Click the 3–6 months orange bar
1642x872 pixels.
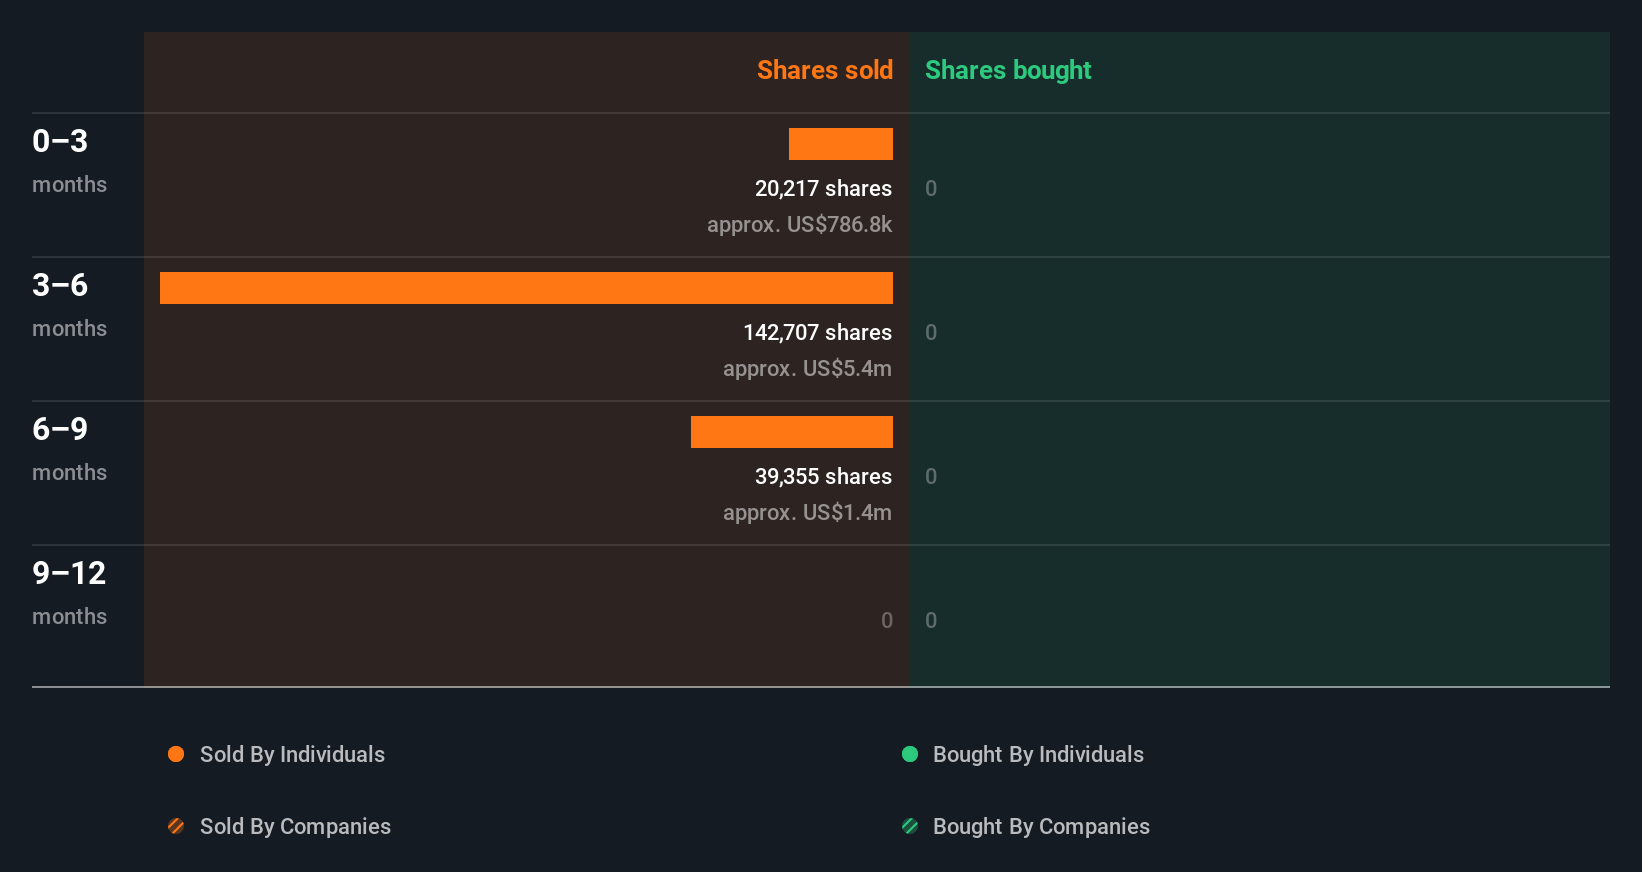click(526, 288)
